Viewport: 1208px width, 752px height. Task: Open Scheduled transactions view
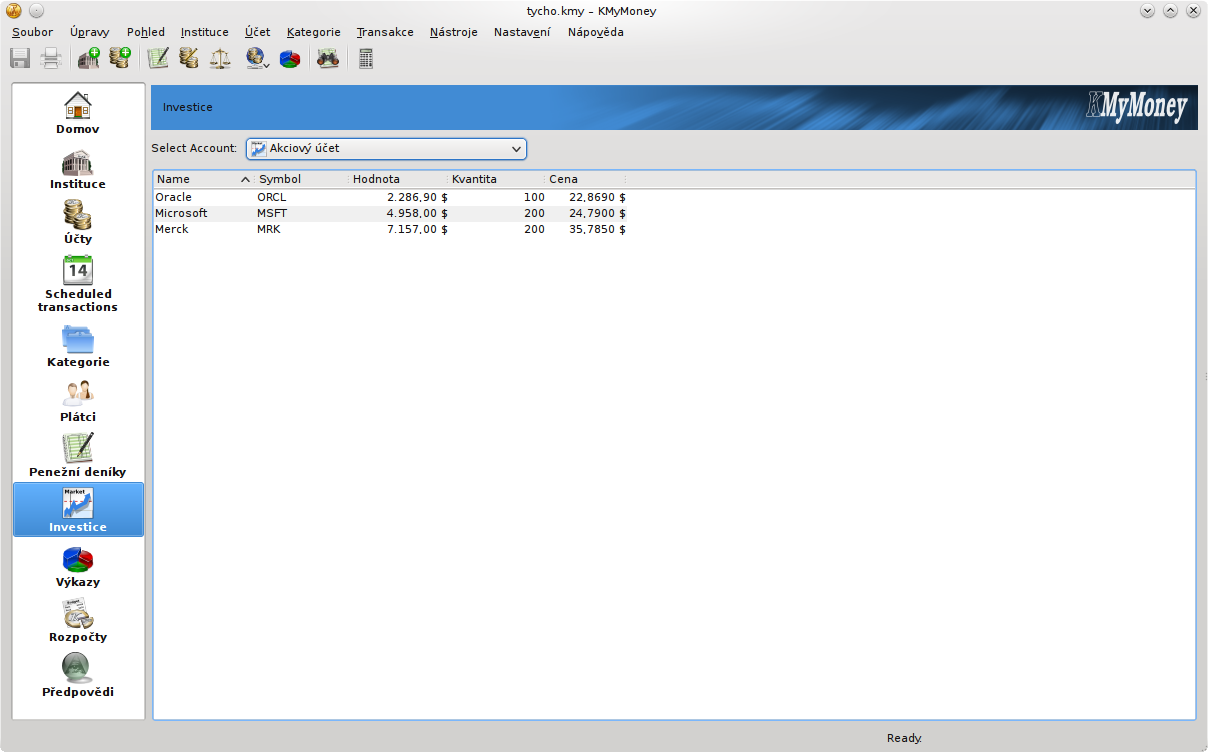tap(78, 284)
